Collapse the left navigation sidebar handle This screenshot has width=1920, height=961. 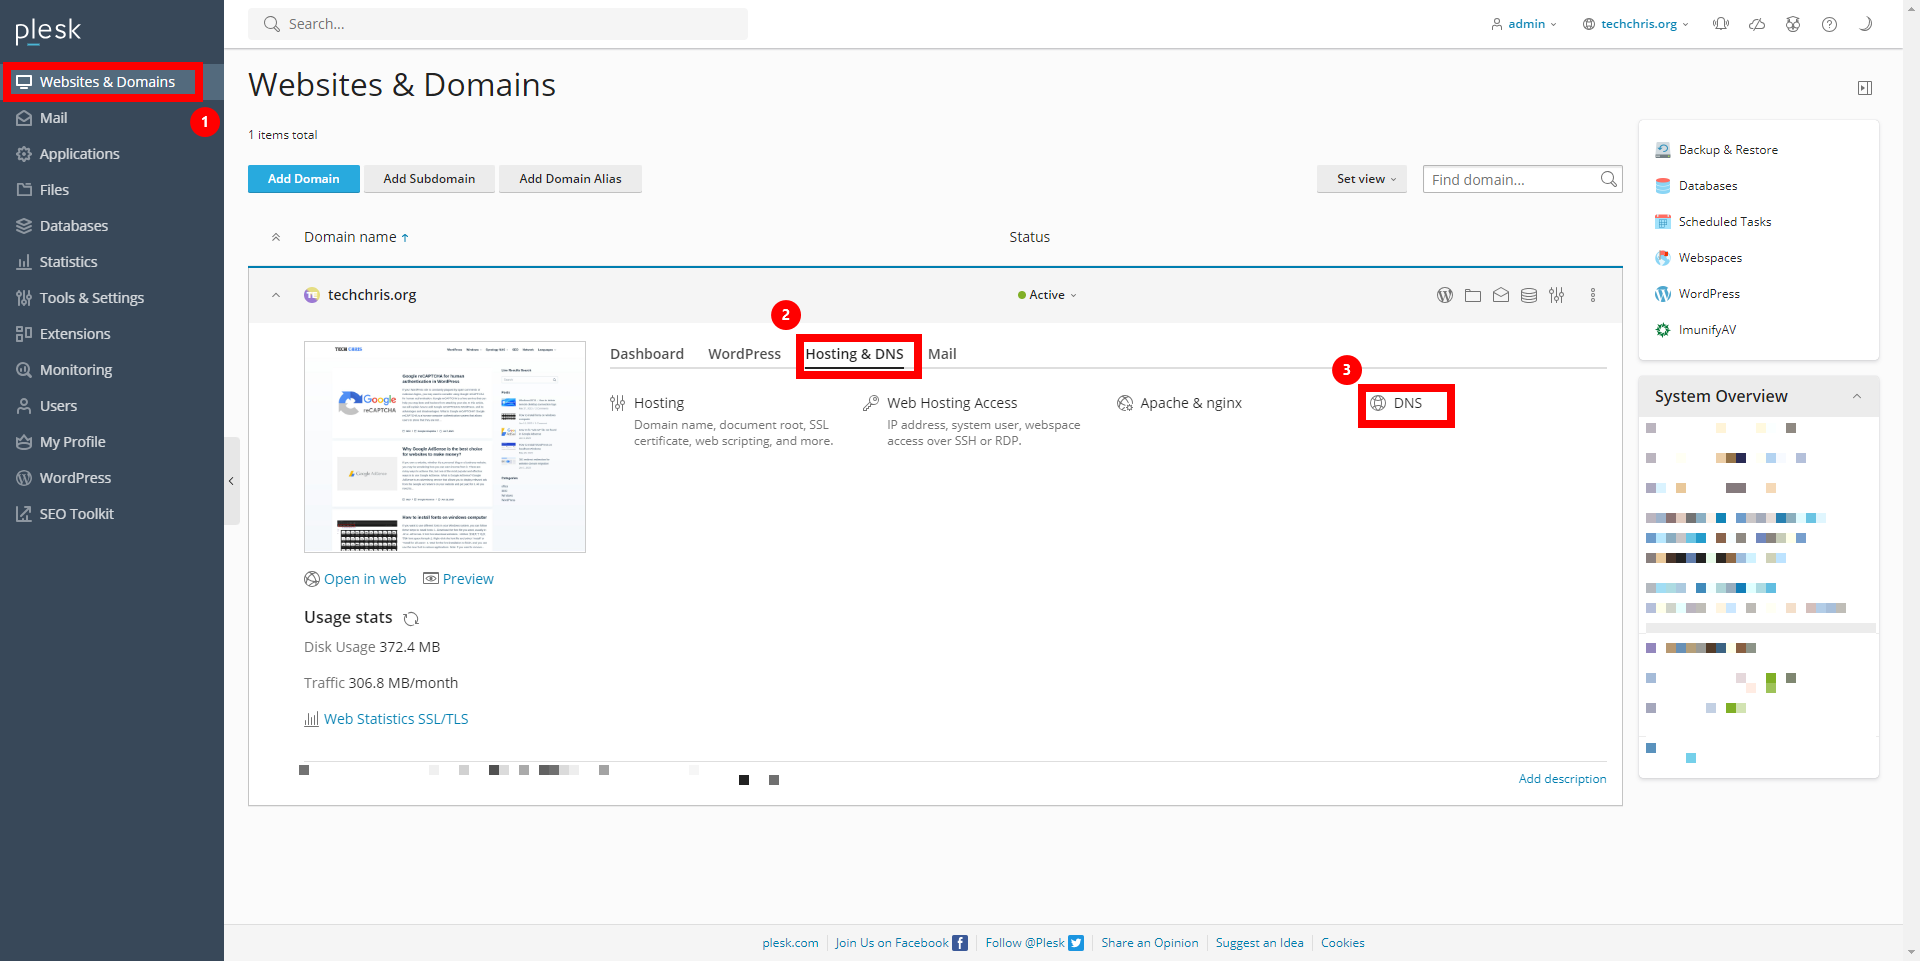(x=231, y=481)
